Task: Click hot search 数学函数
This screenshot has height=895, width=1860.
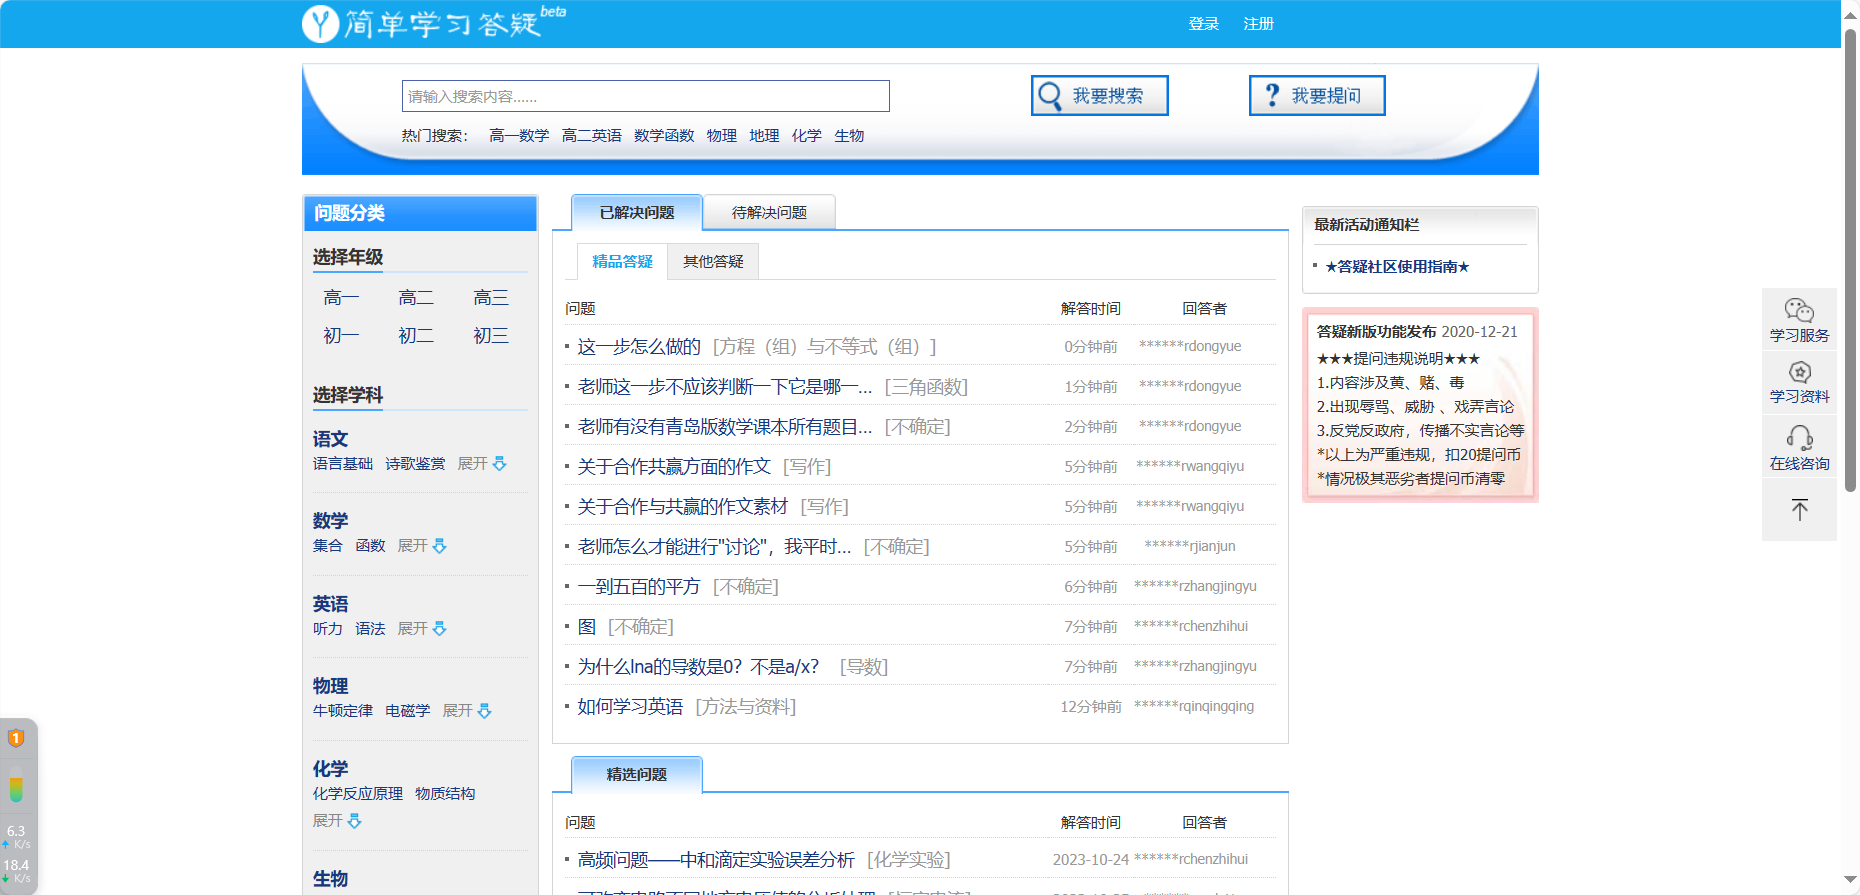Action: [664, 136]
